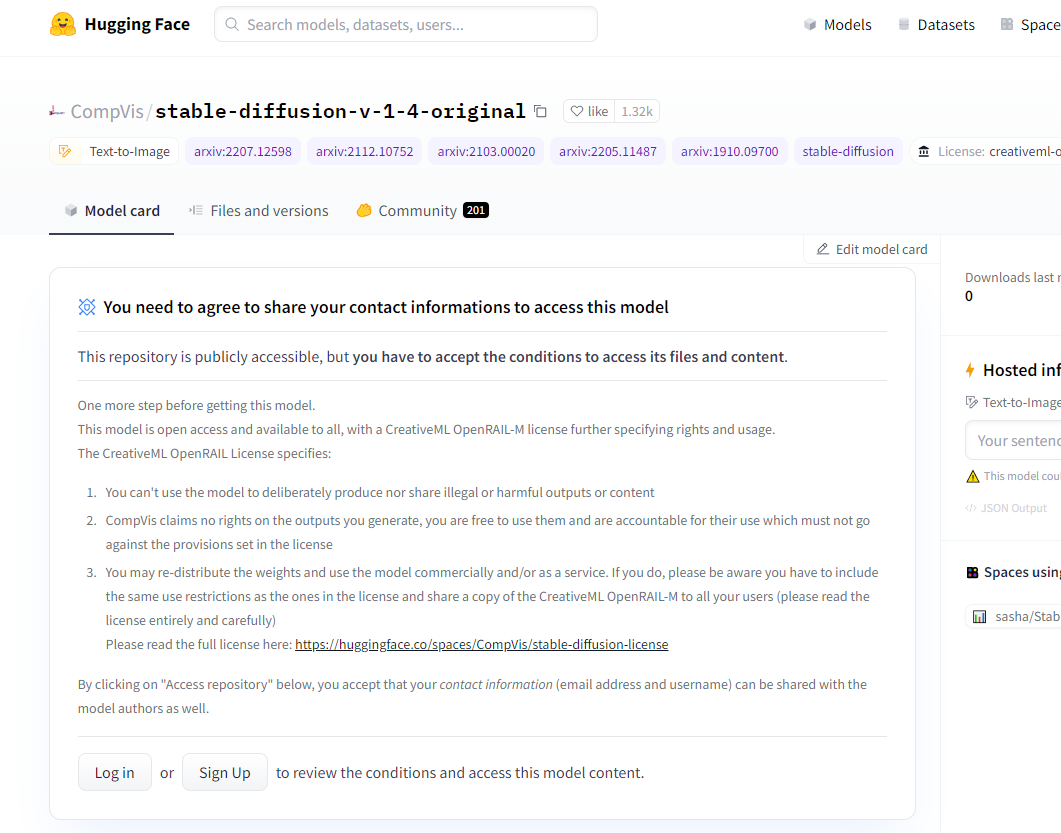Click the Text-to-Image icon in inference widget
The height and width of the screenshot is (833, 1061).
click(972, 403)
